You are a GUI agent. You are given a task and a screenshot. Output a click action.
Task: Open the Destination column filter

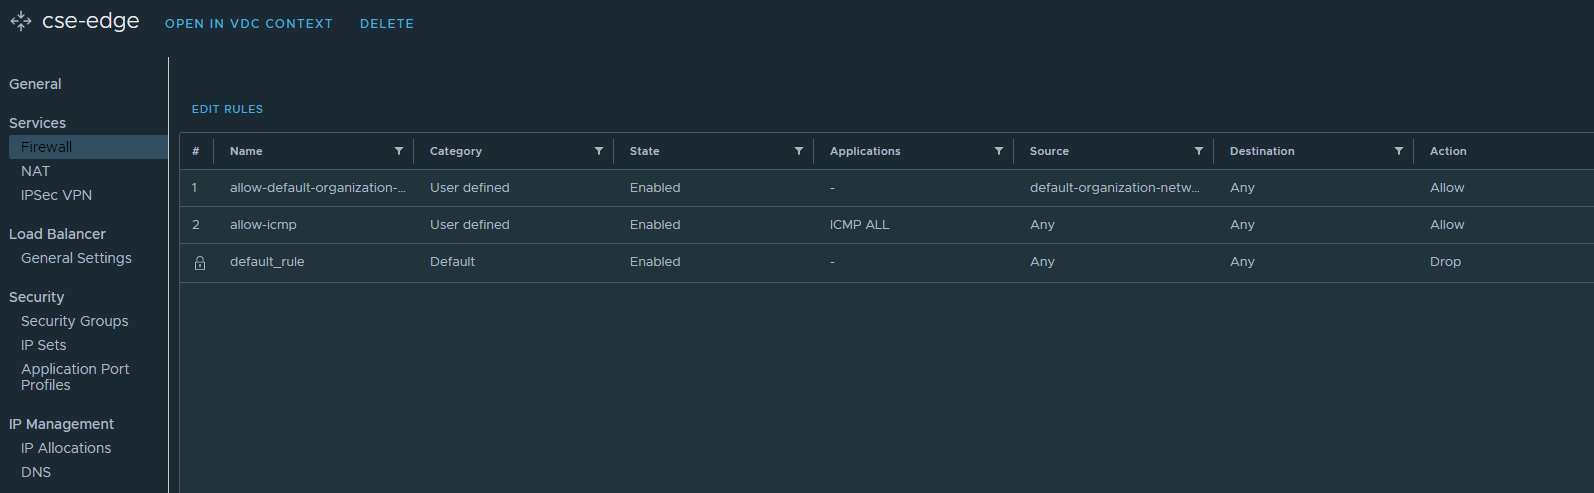tap(1399, 151)
